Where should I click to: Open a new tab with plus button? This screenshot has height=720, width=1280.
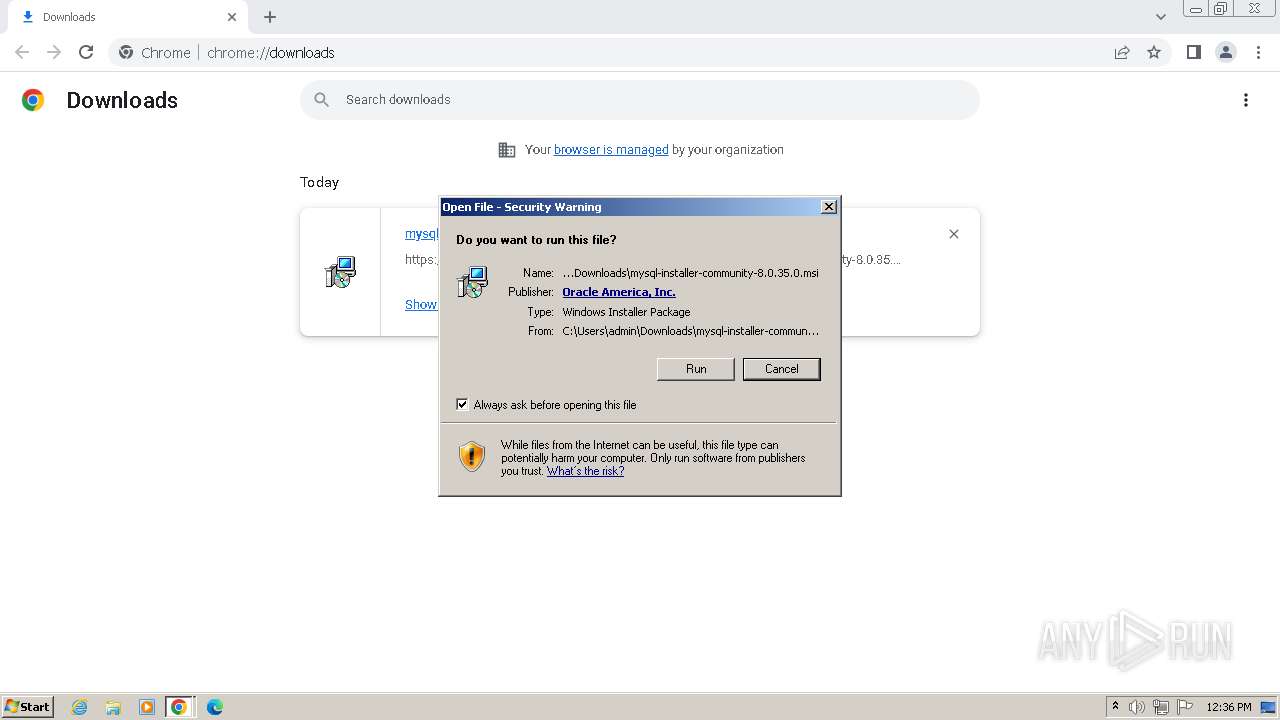pyautogui.click(x=270, y=17)
